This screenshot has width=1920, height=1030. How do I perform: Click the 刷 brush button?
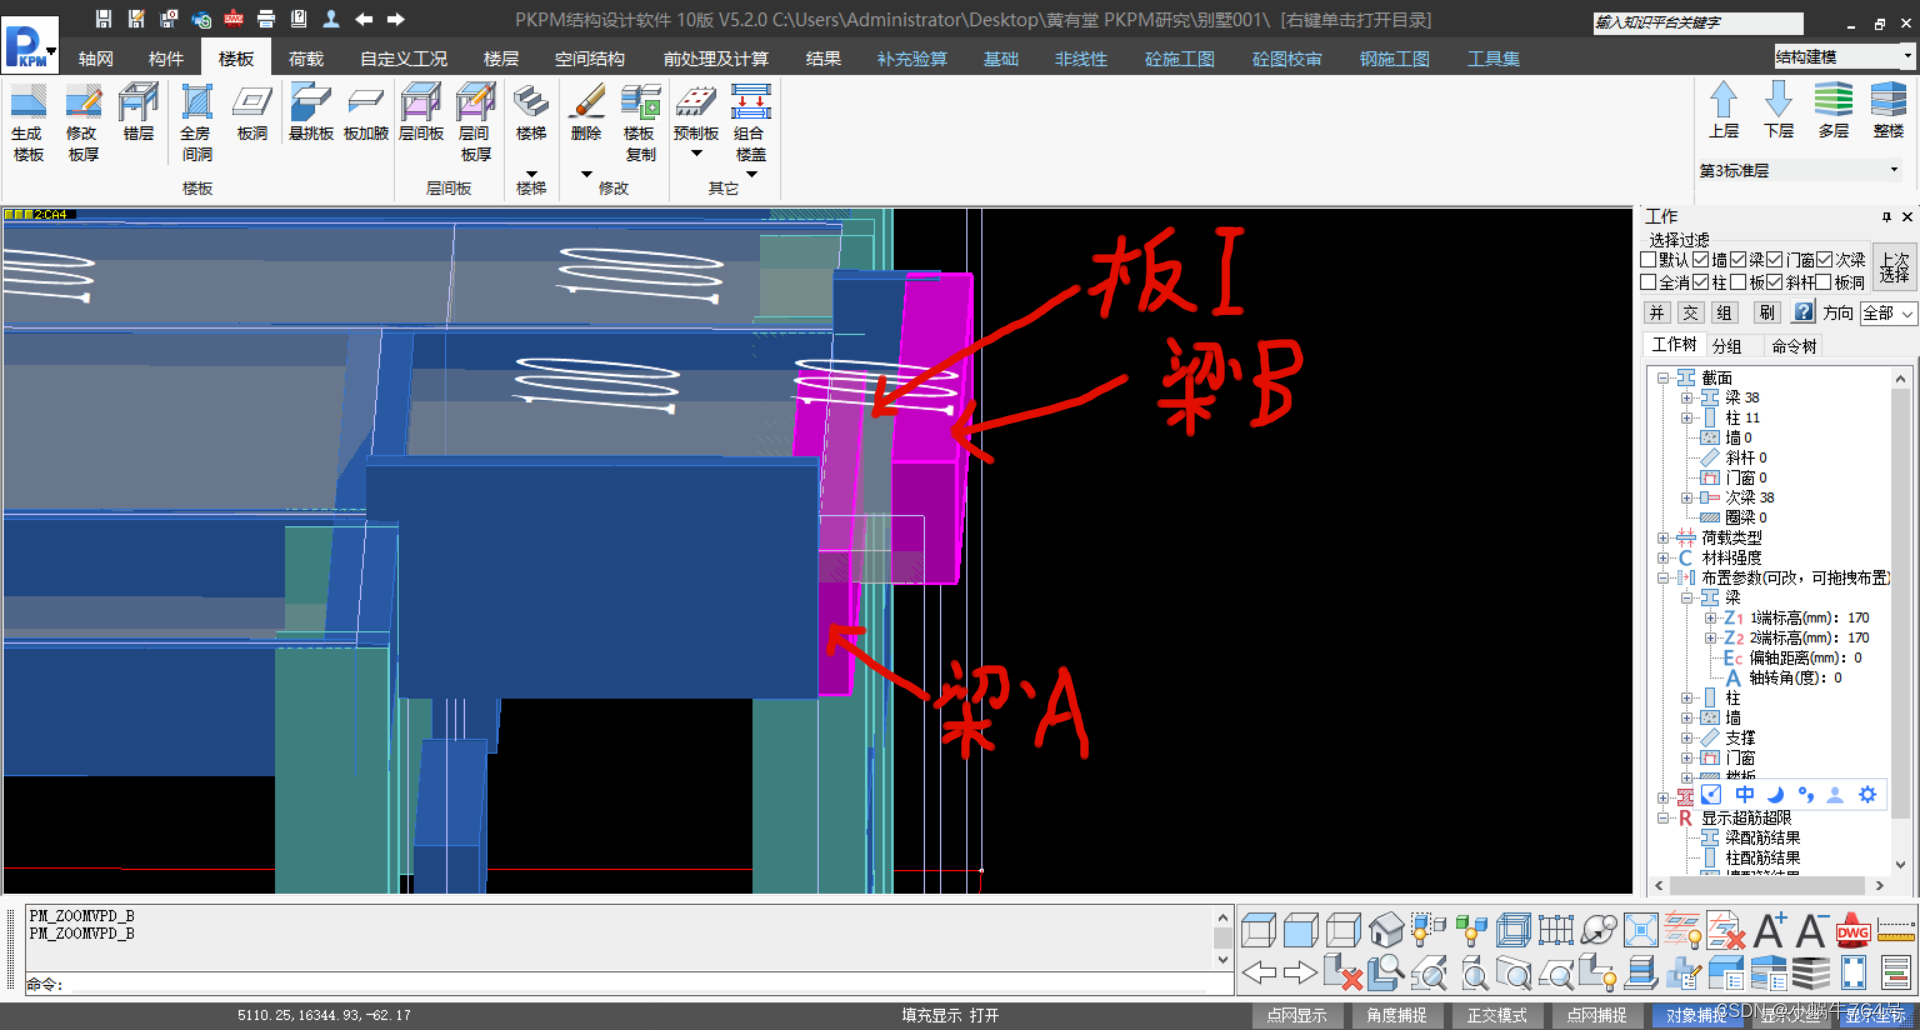[x=1767, y=313]
